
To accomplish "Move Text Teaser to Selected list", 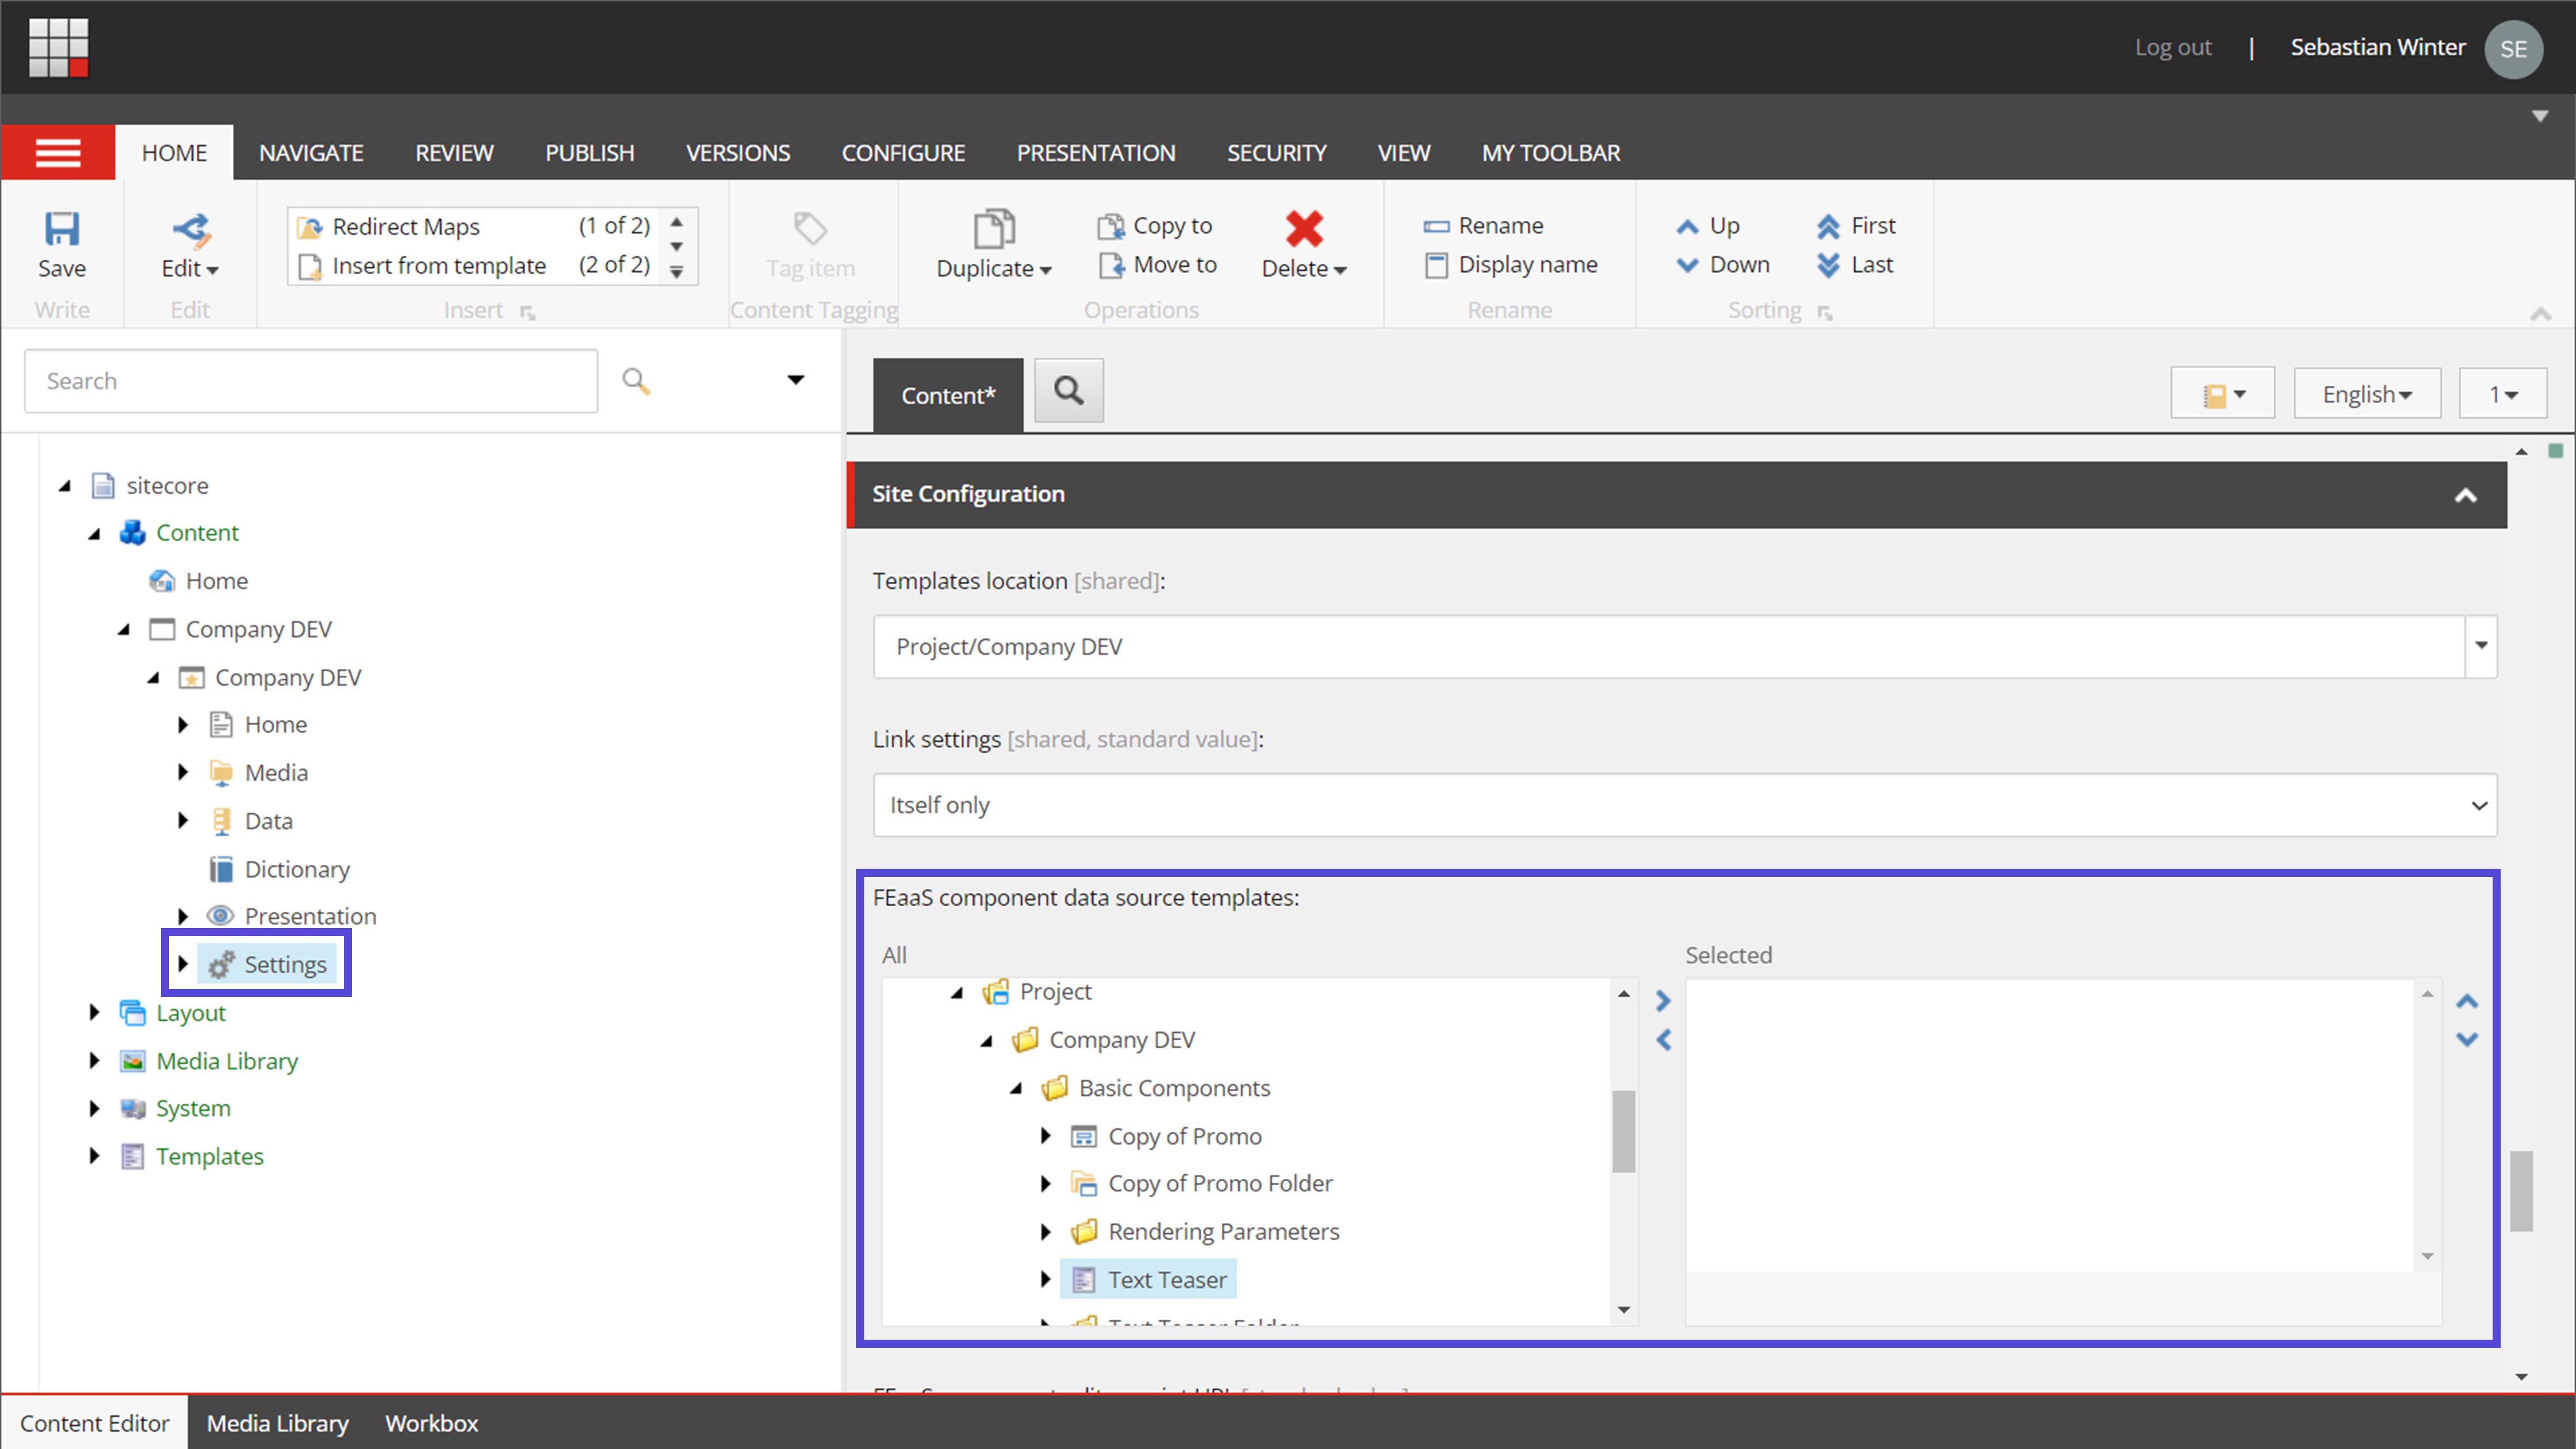I will (x=1663, y=999).
